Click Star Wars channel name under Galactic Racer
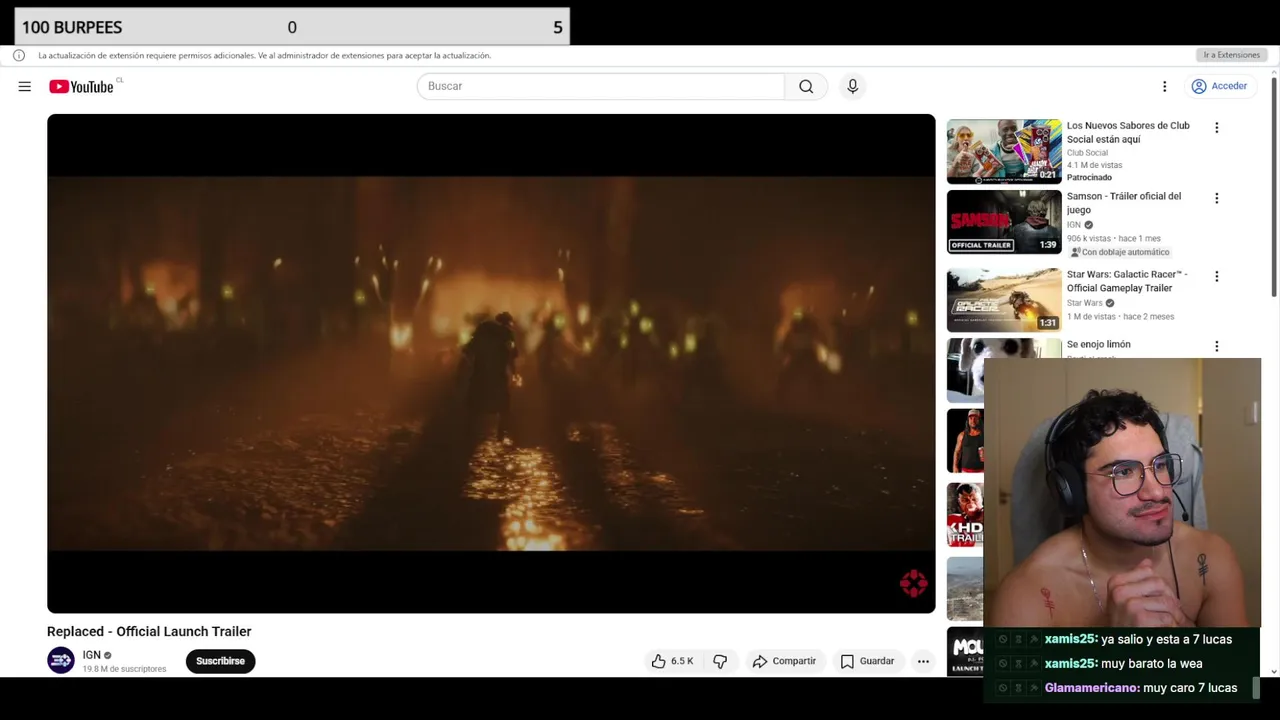 click(x=1085, y=303)
